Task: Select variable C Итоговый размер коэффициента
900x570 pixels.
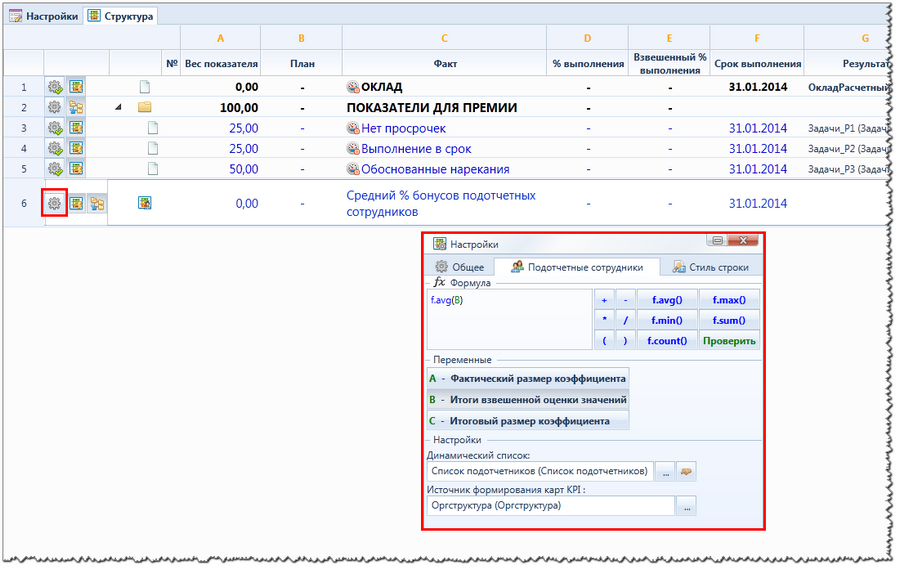Action: coord(528,421)
